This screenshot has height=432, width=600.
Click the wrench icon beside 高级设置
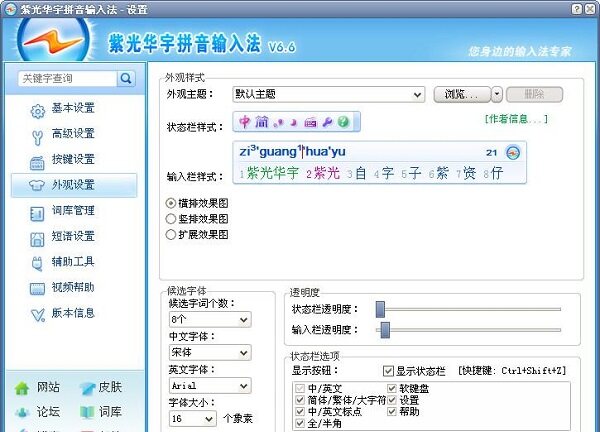coord(38,137)
